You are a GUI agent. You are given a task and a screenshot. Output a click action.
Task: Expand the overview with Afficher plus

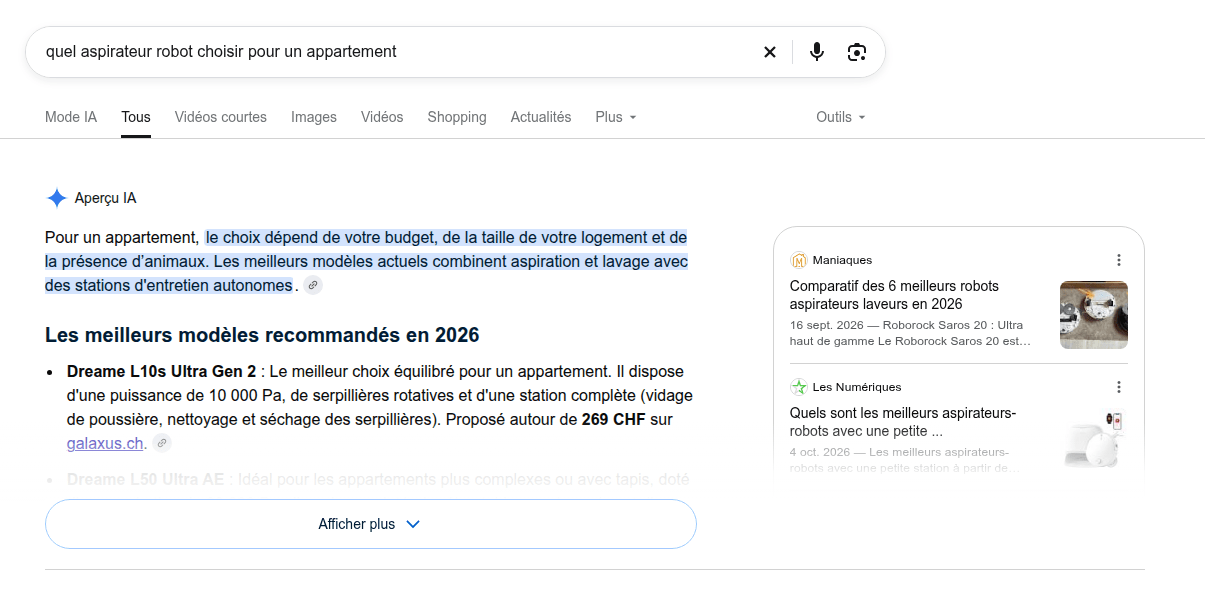370,524
